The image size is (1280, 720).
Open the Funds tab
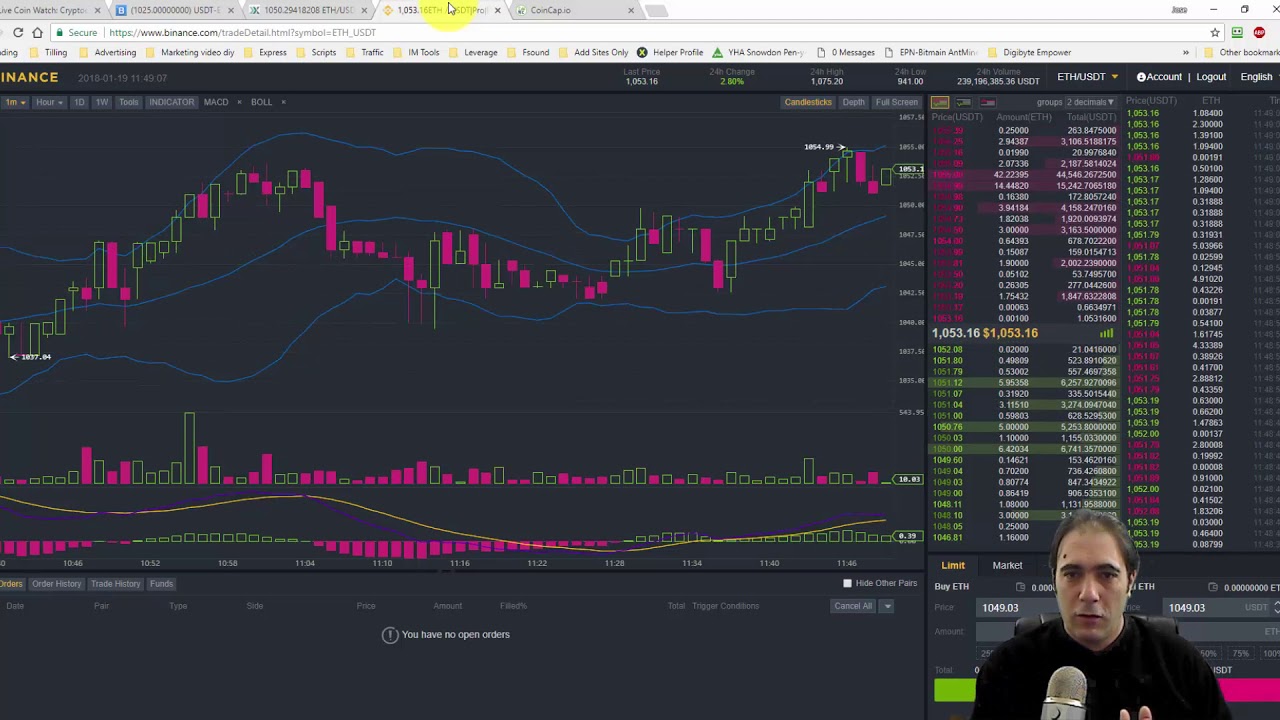pyautogui.click(x=161, y=584)
